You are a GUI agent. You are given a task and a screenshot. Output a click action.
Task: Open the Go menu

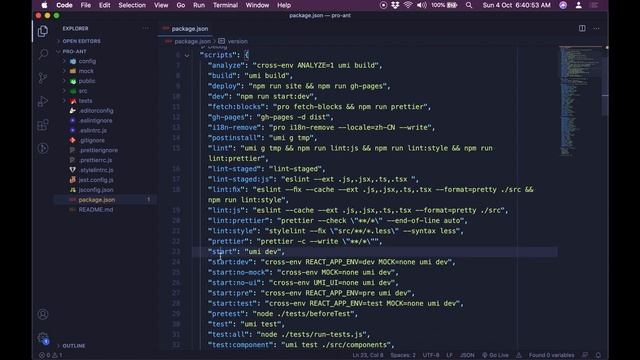181,5
